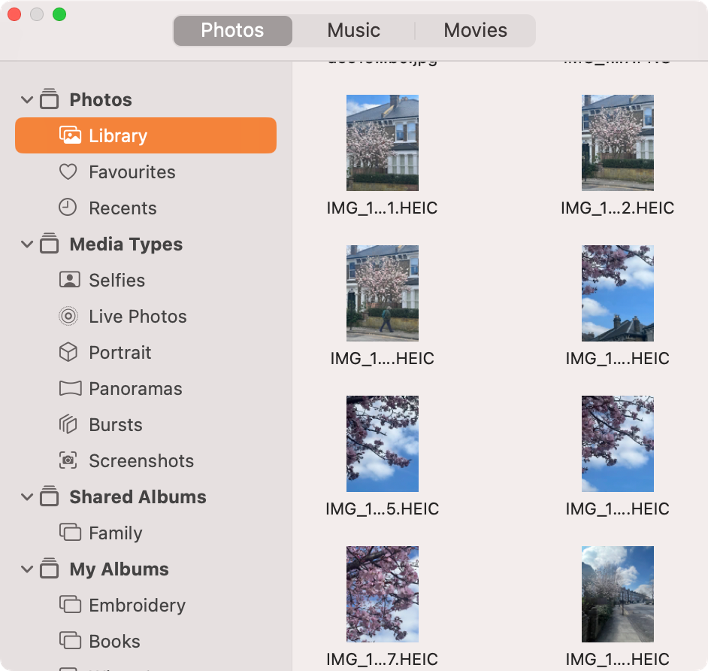Collapse the Shared Albums section chevron
The width and height of the screenshot is (708, 672).
(x=27, y=497)
